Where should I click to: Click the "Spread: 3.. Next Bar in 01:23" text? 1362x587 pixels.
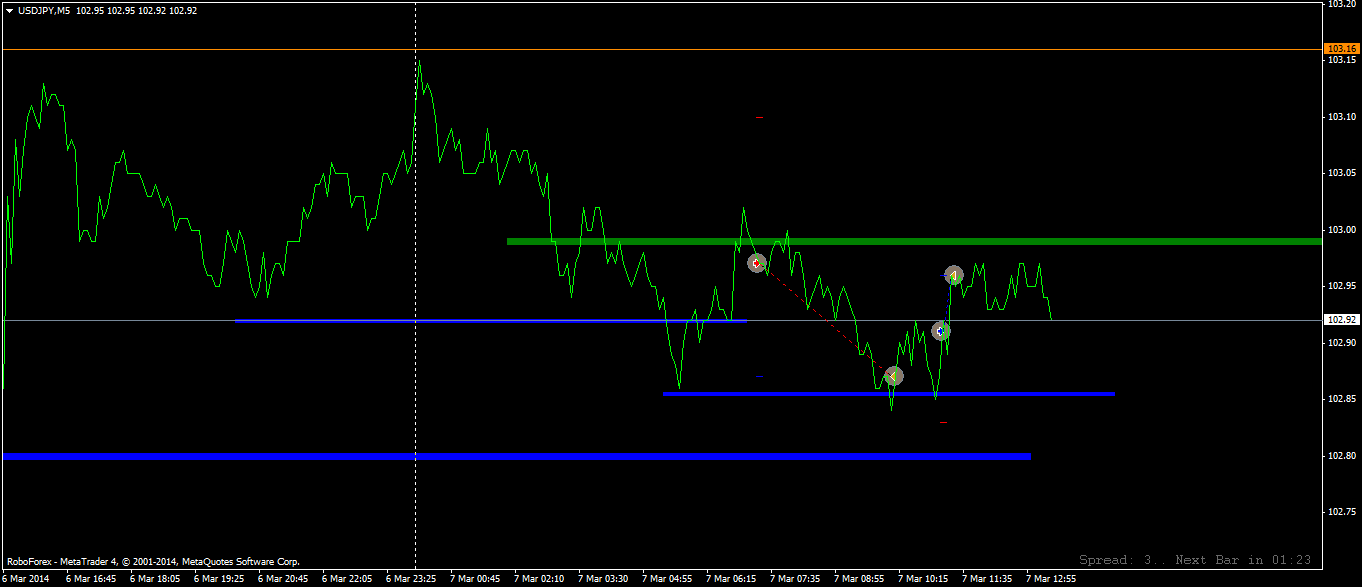pos(1195,560)
